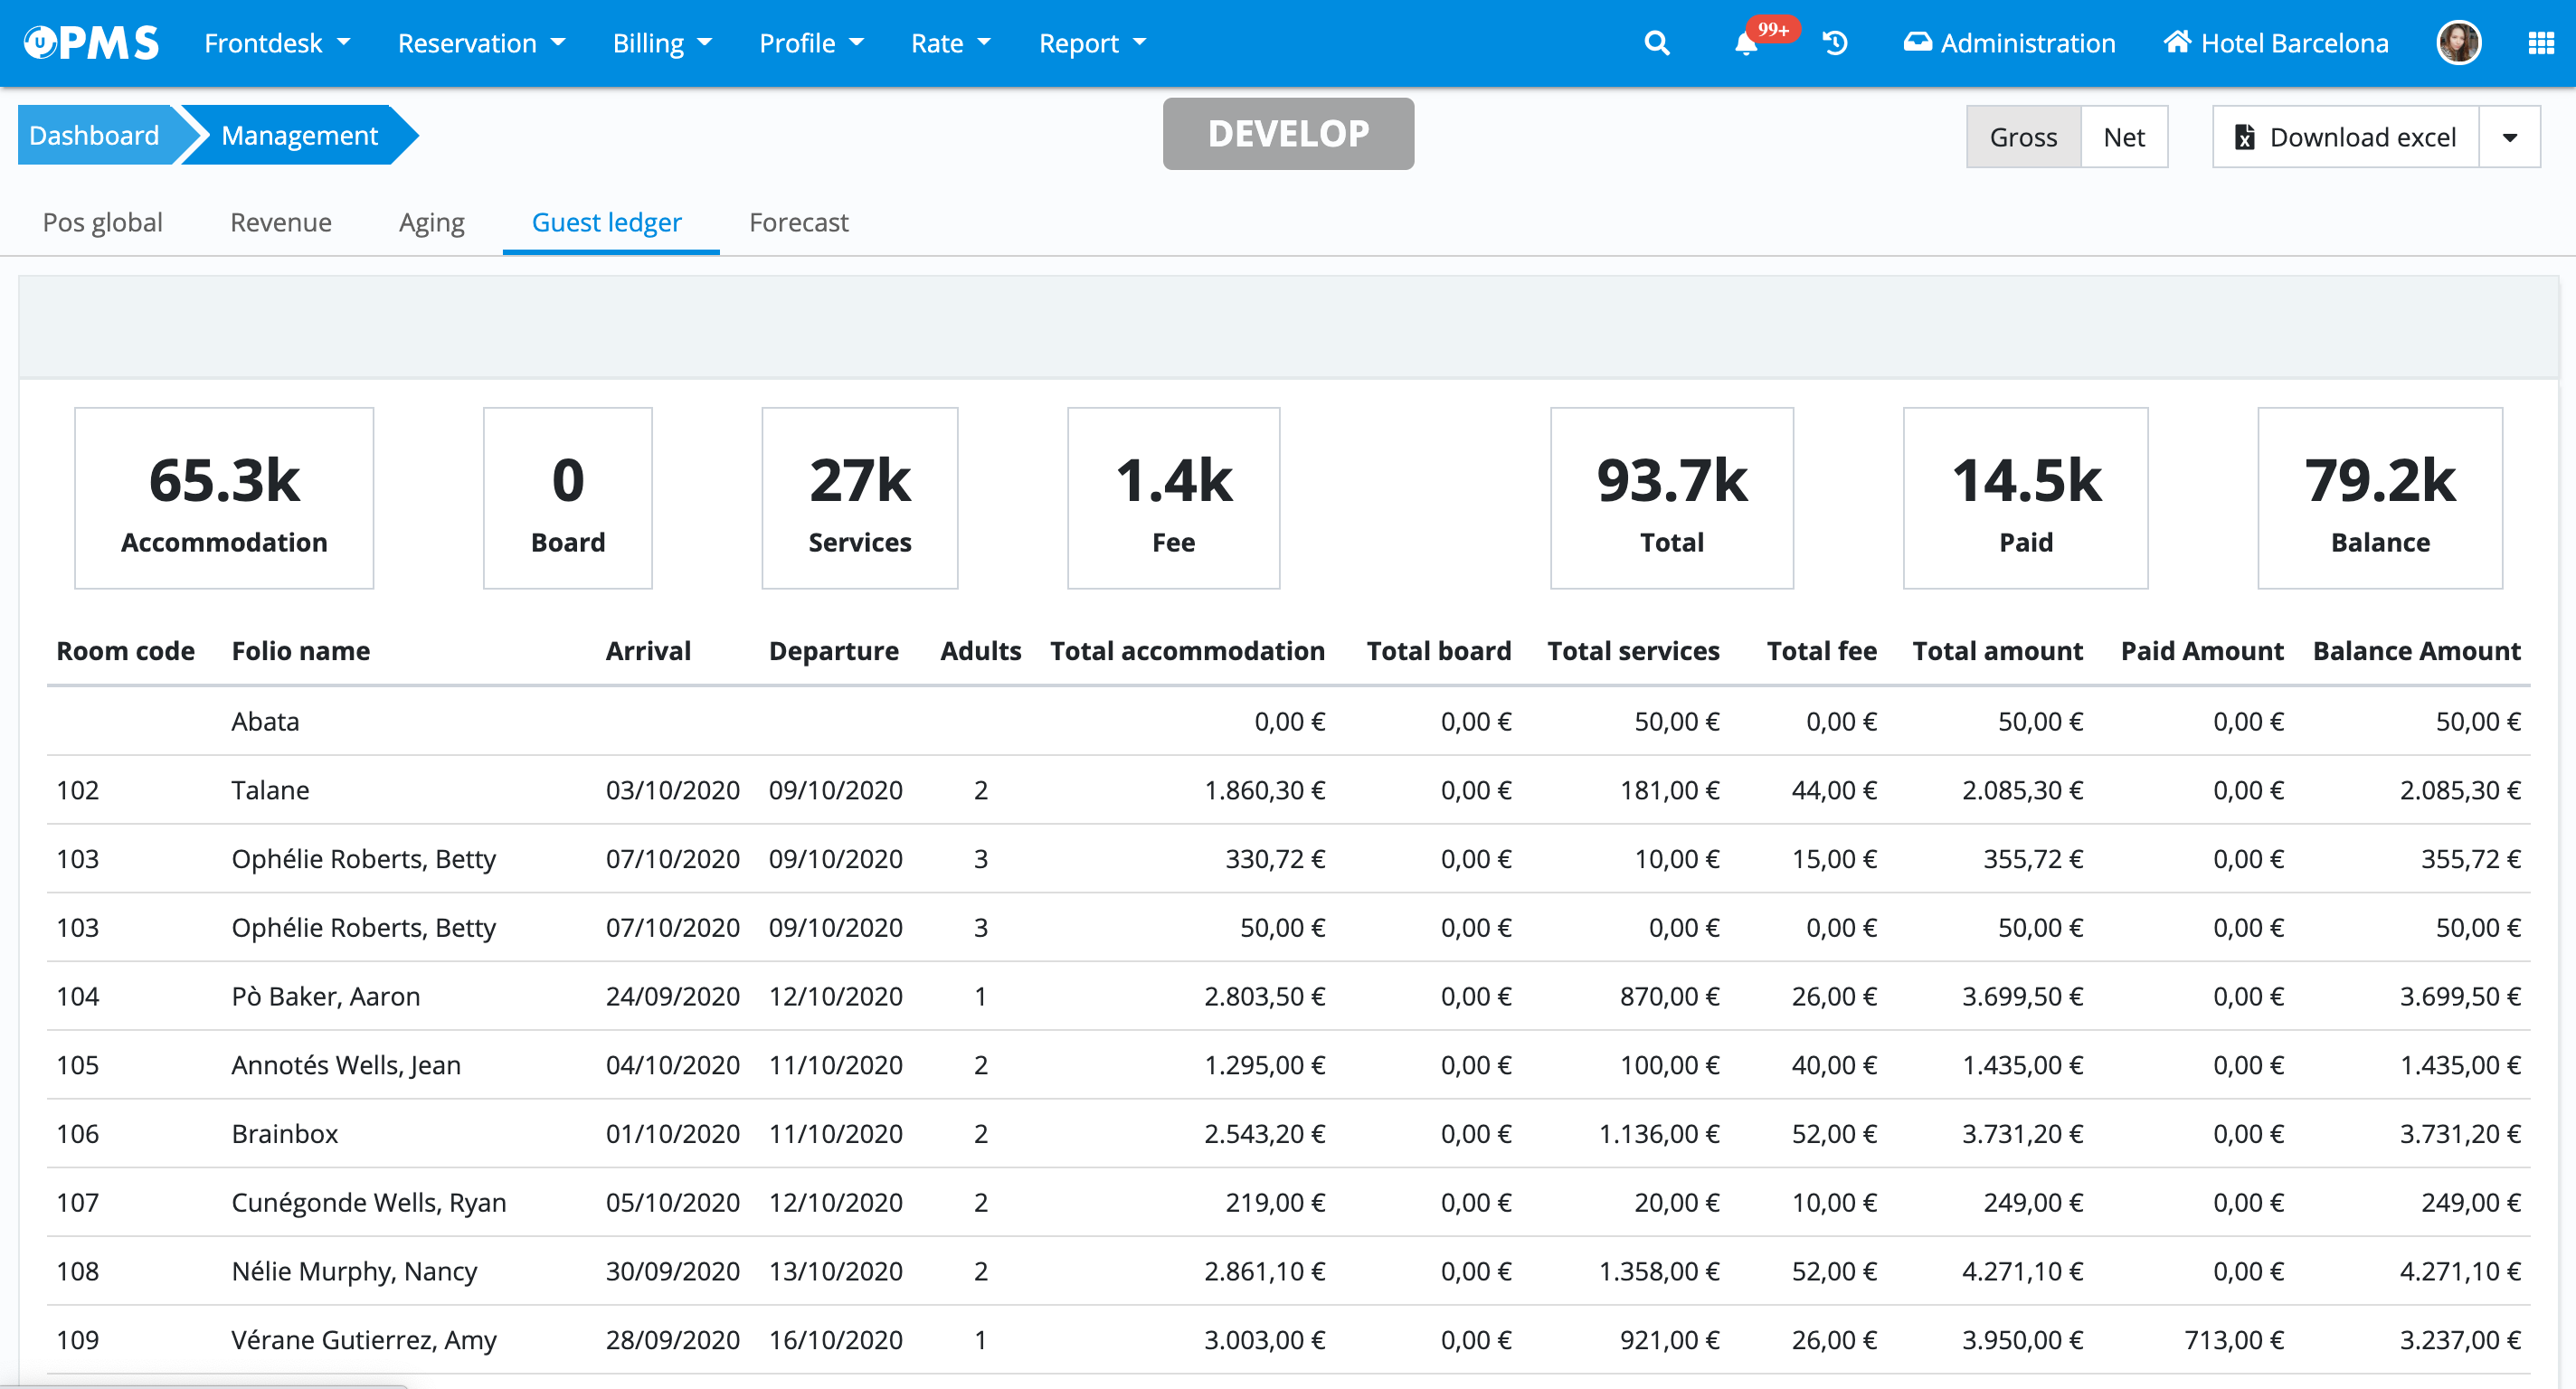This screenshot has width=2576, height=1389.
Task: Click the Balance Amount column header
Action: tap(2415, 651)
